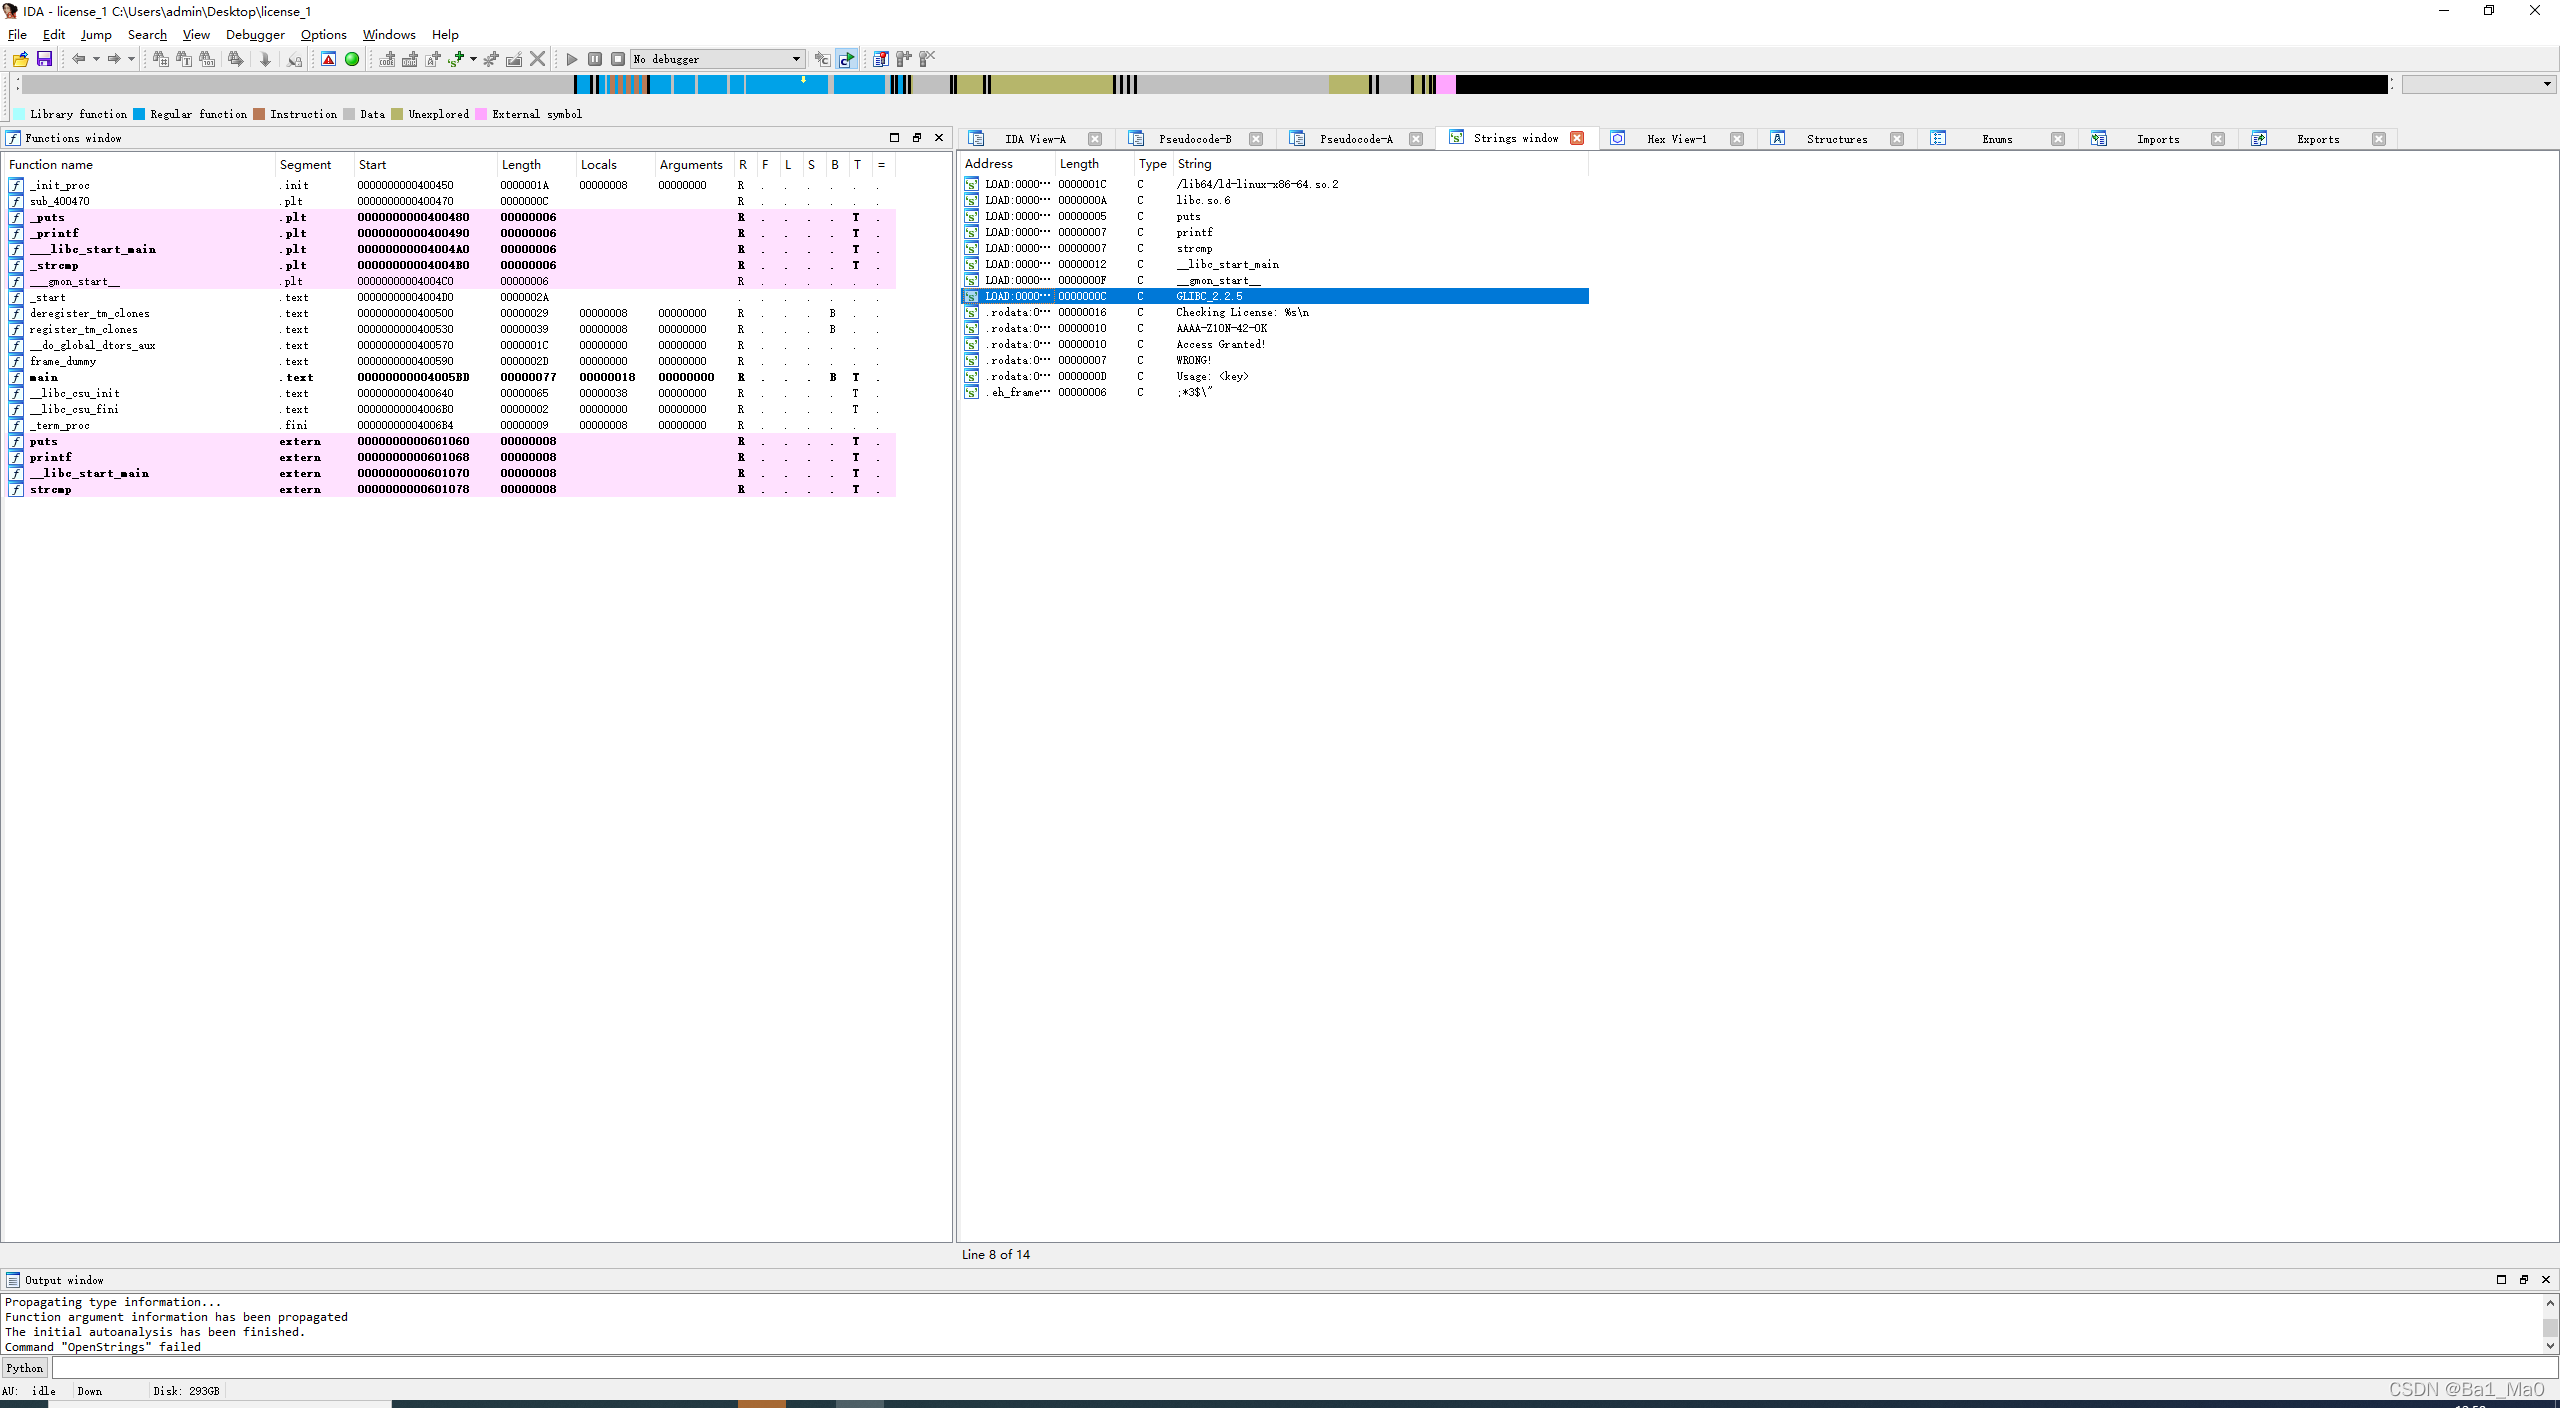Screen dimensions: 2560x1408
Task: Expand the jump forward history arrow
Action: pyautogui.click(x=131, y=59)
